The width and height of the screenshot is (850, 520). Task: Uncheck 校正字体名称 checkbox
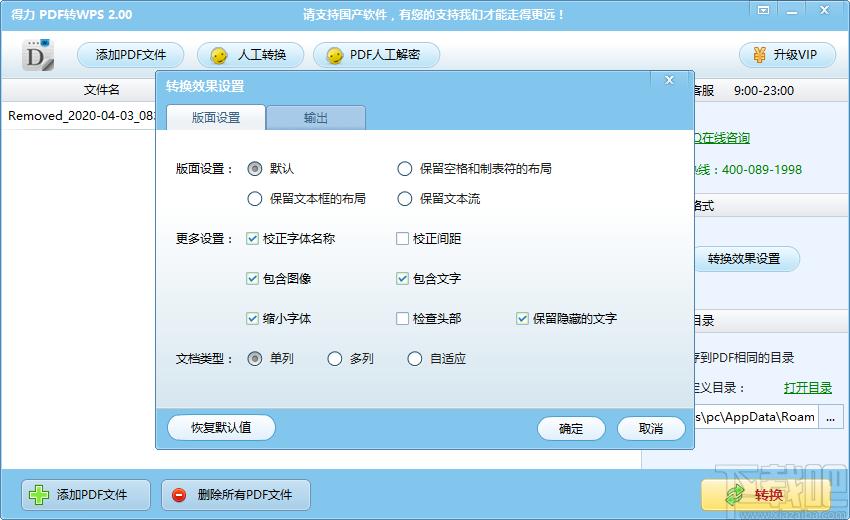(x=252, y=239)
